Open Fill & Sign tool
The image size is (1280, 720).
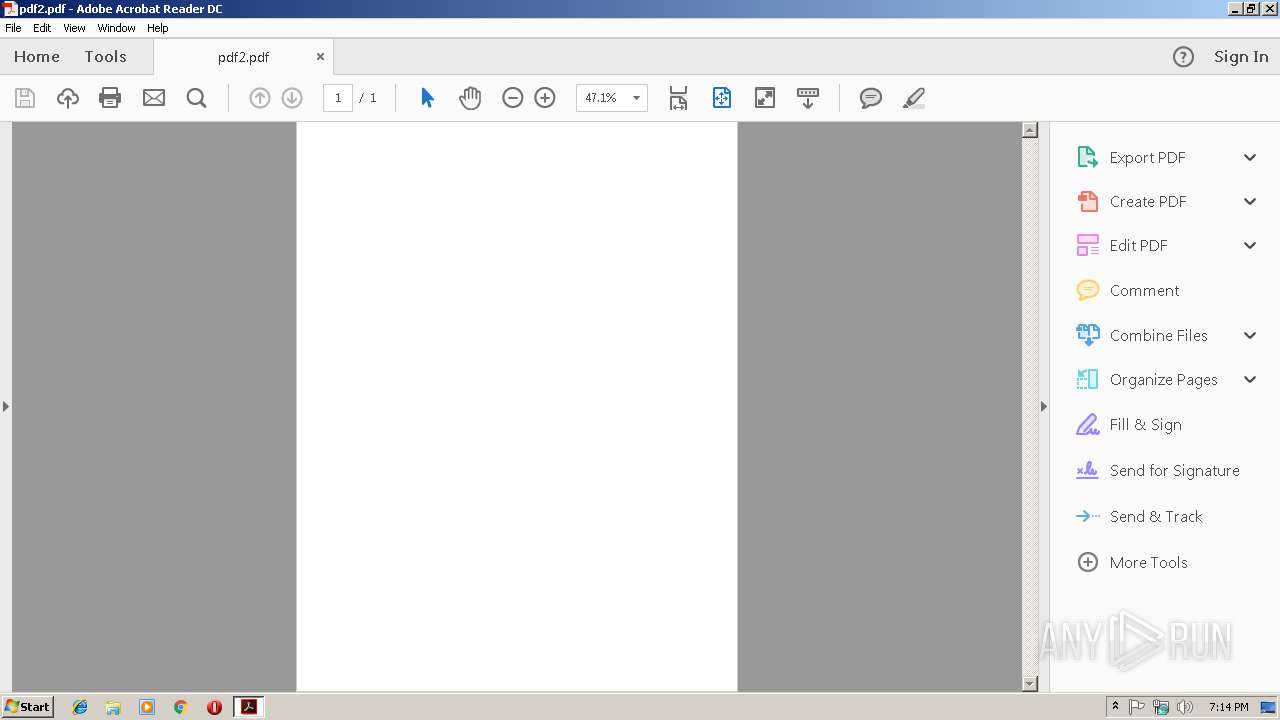point(1145,424)
